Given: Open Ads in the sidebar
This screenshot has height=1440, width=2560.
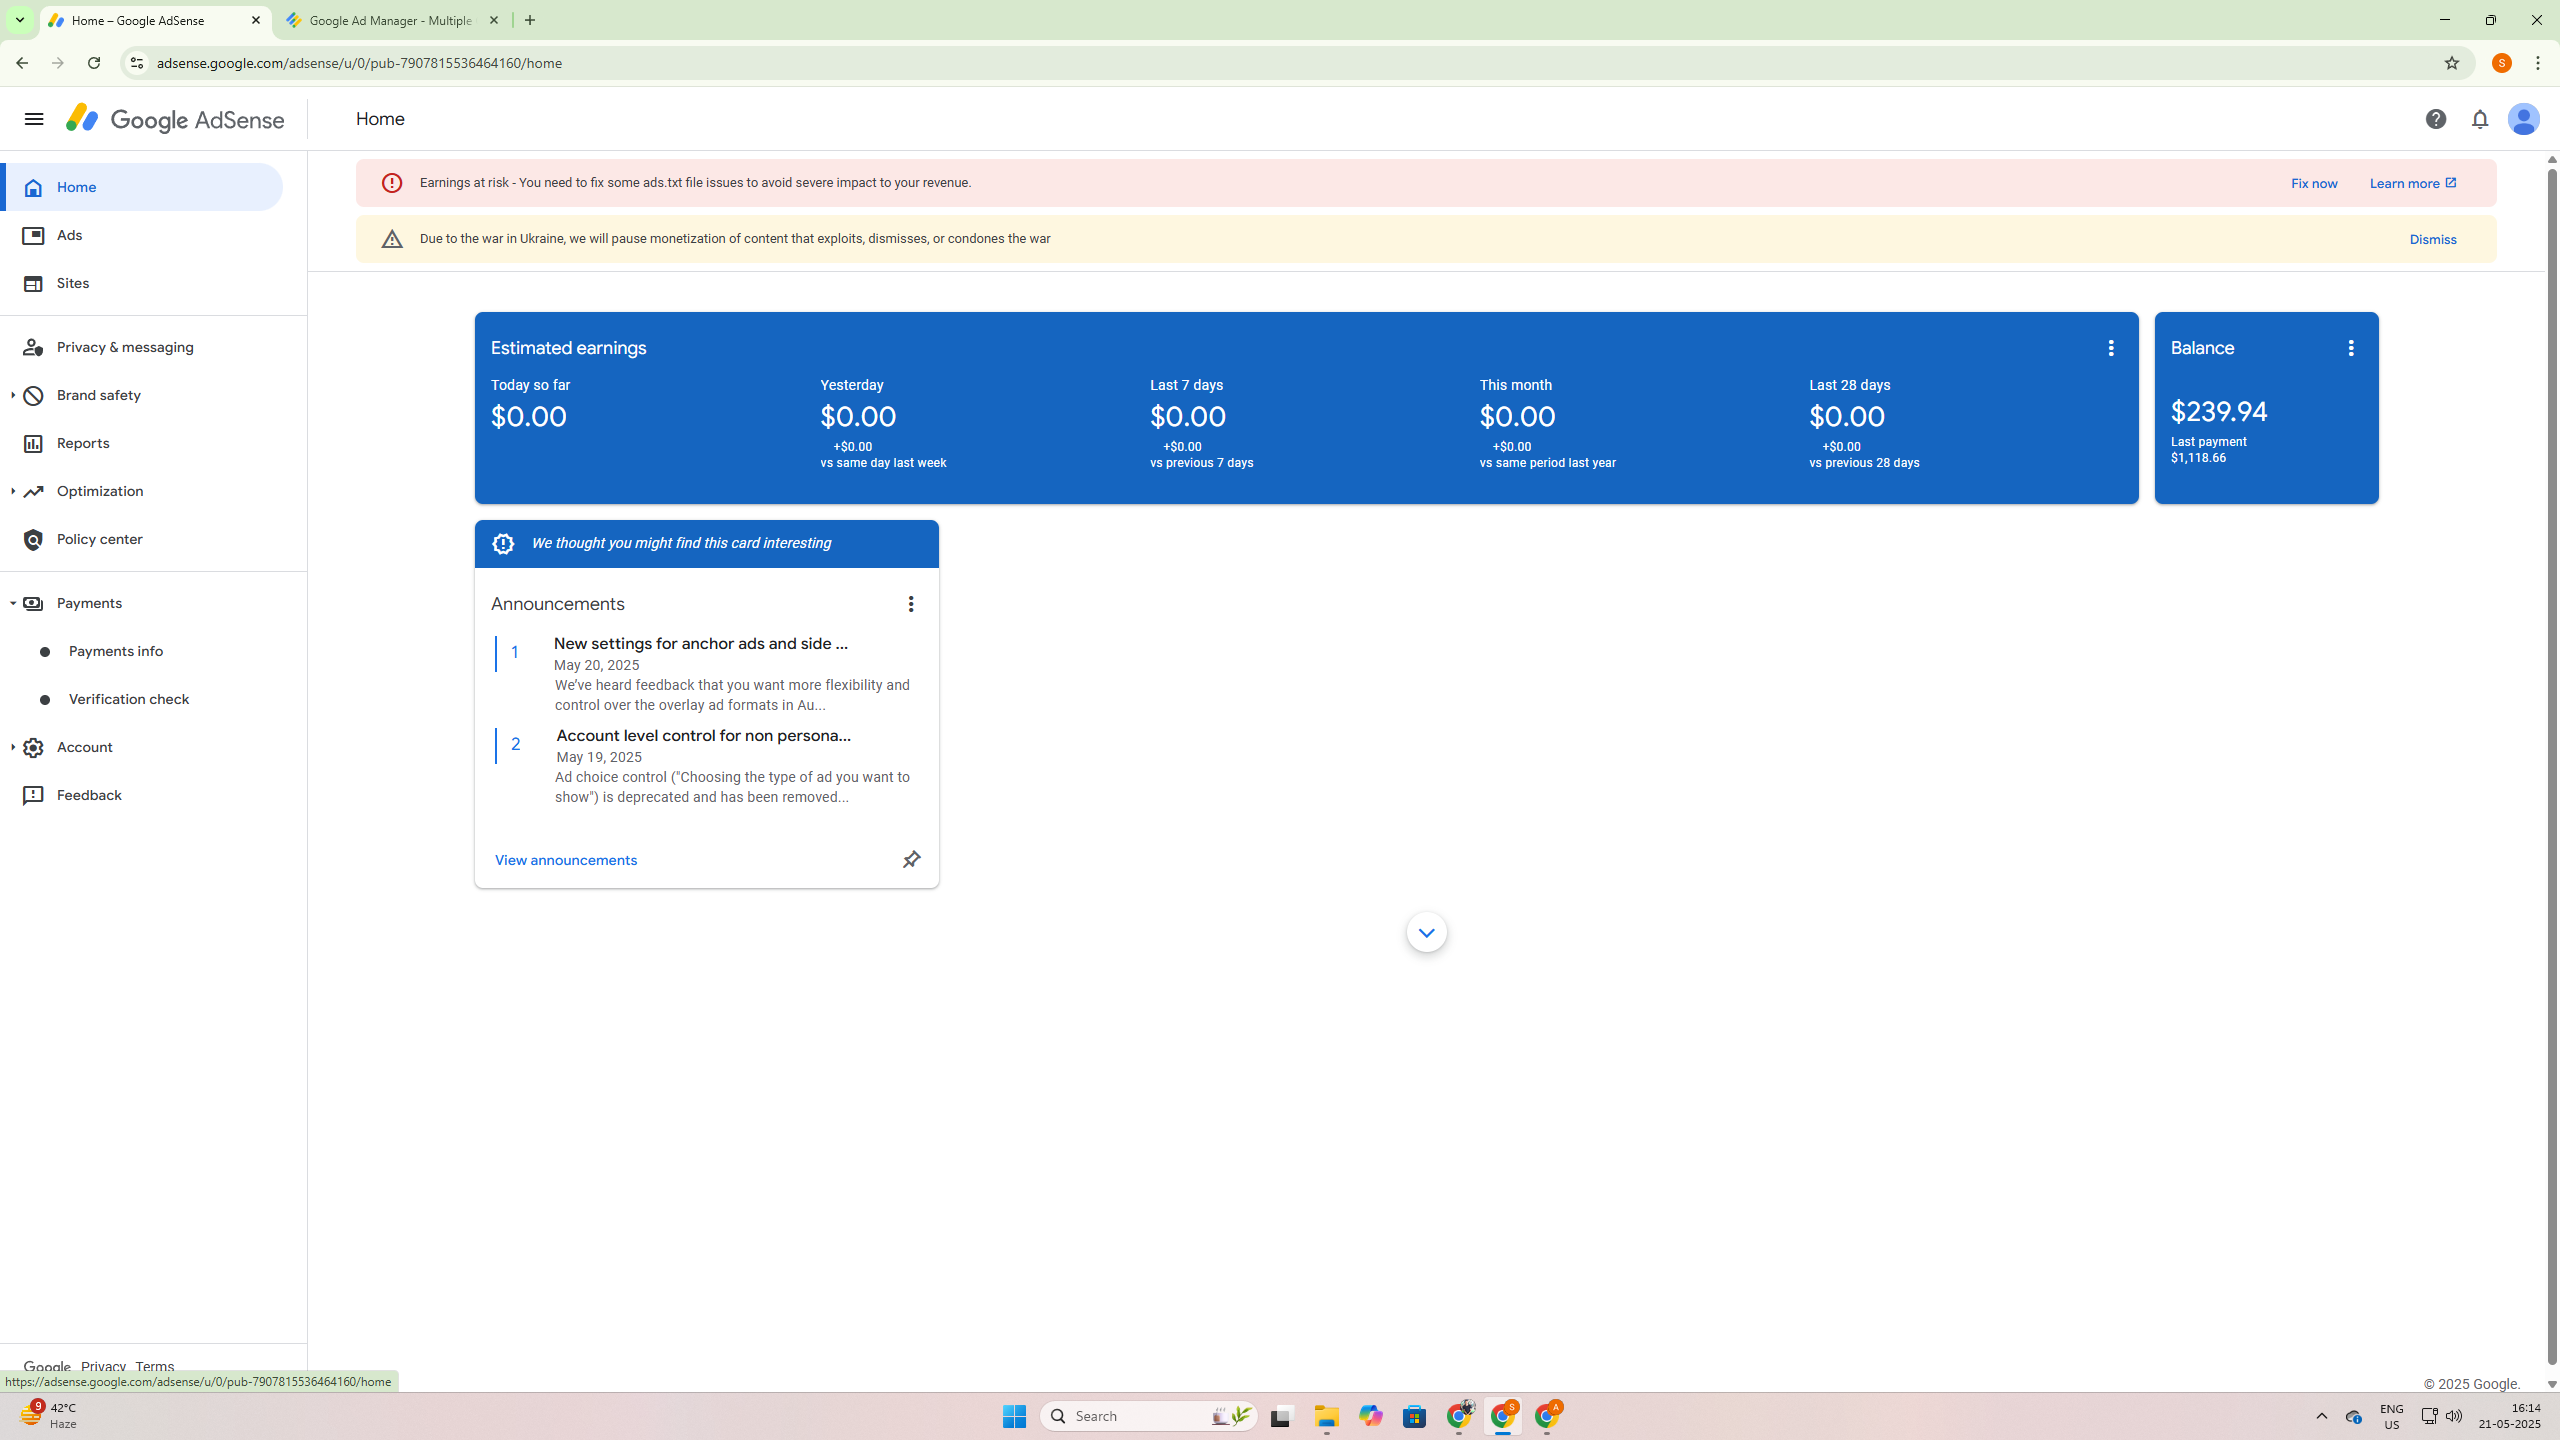Looking at the screenshot, I should tap(141, 235).
